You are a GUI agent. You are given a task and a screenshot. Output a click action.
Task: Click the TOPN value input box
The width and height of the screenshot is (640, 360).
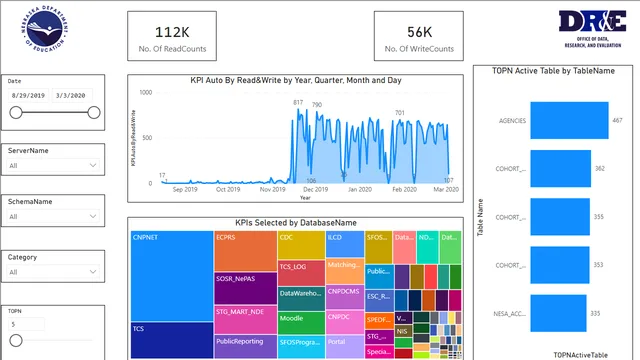27,324
